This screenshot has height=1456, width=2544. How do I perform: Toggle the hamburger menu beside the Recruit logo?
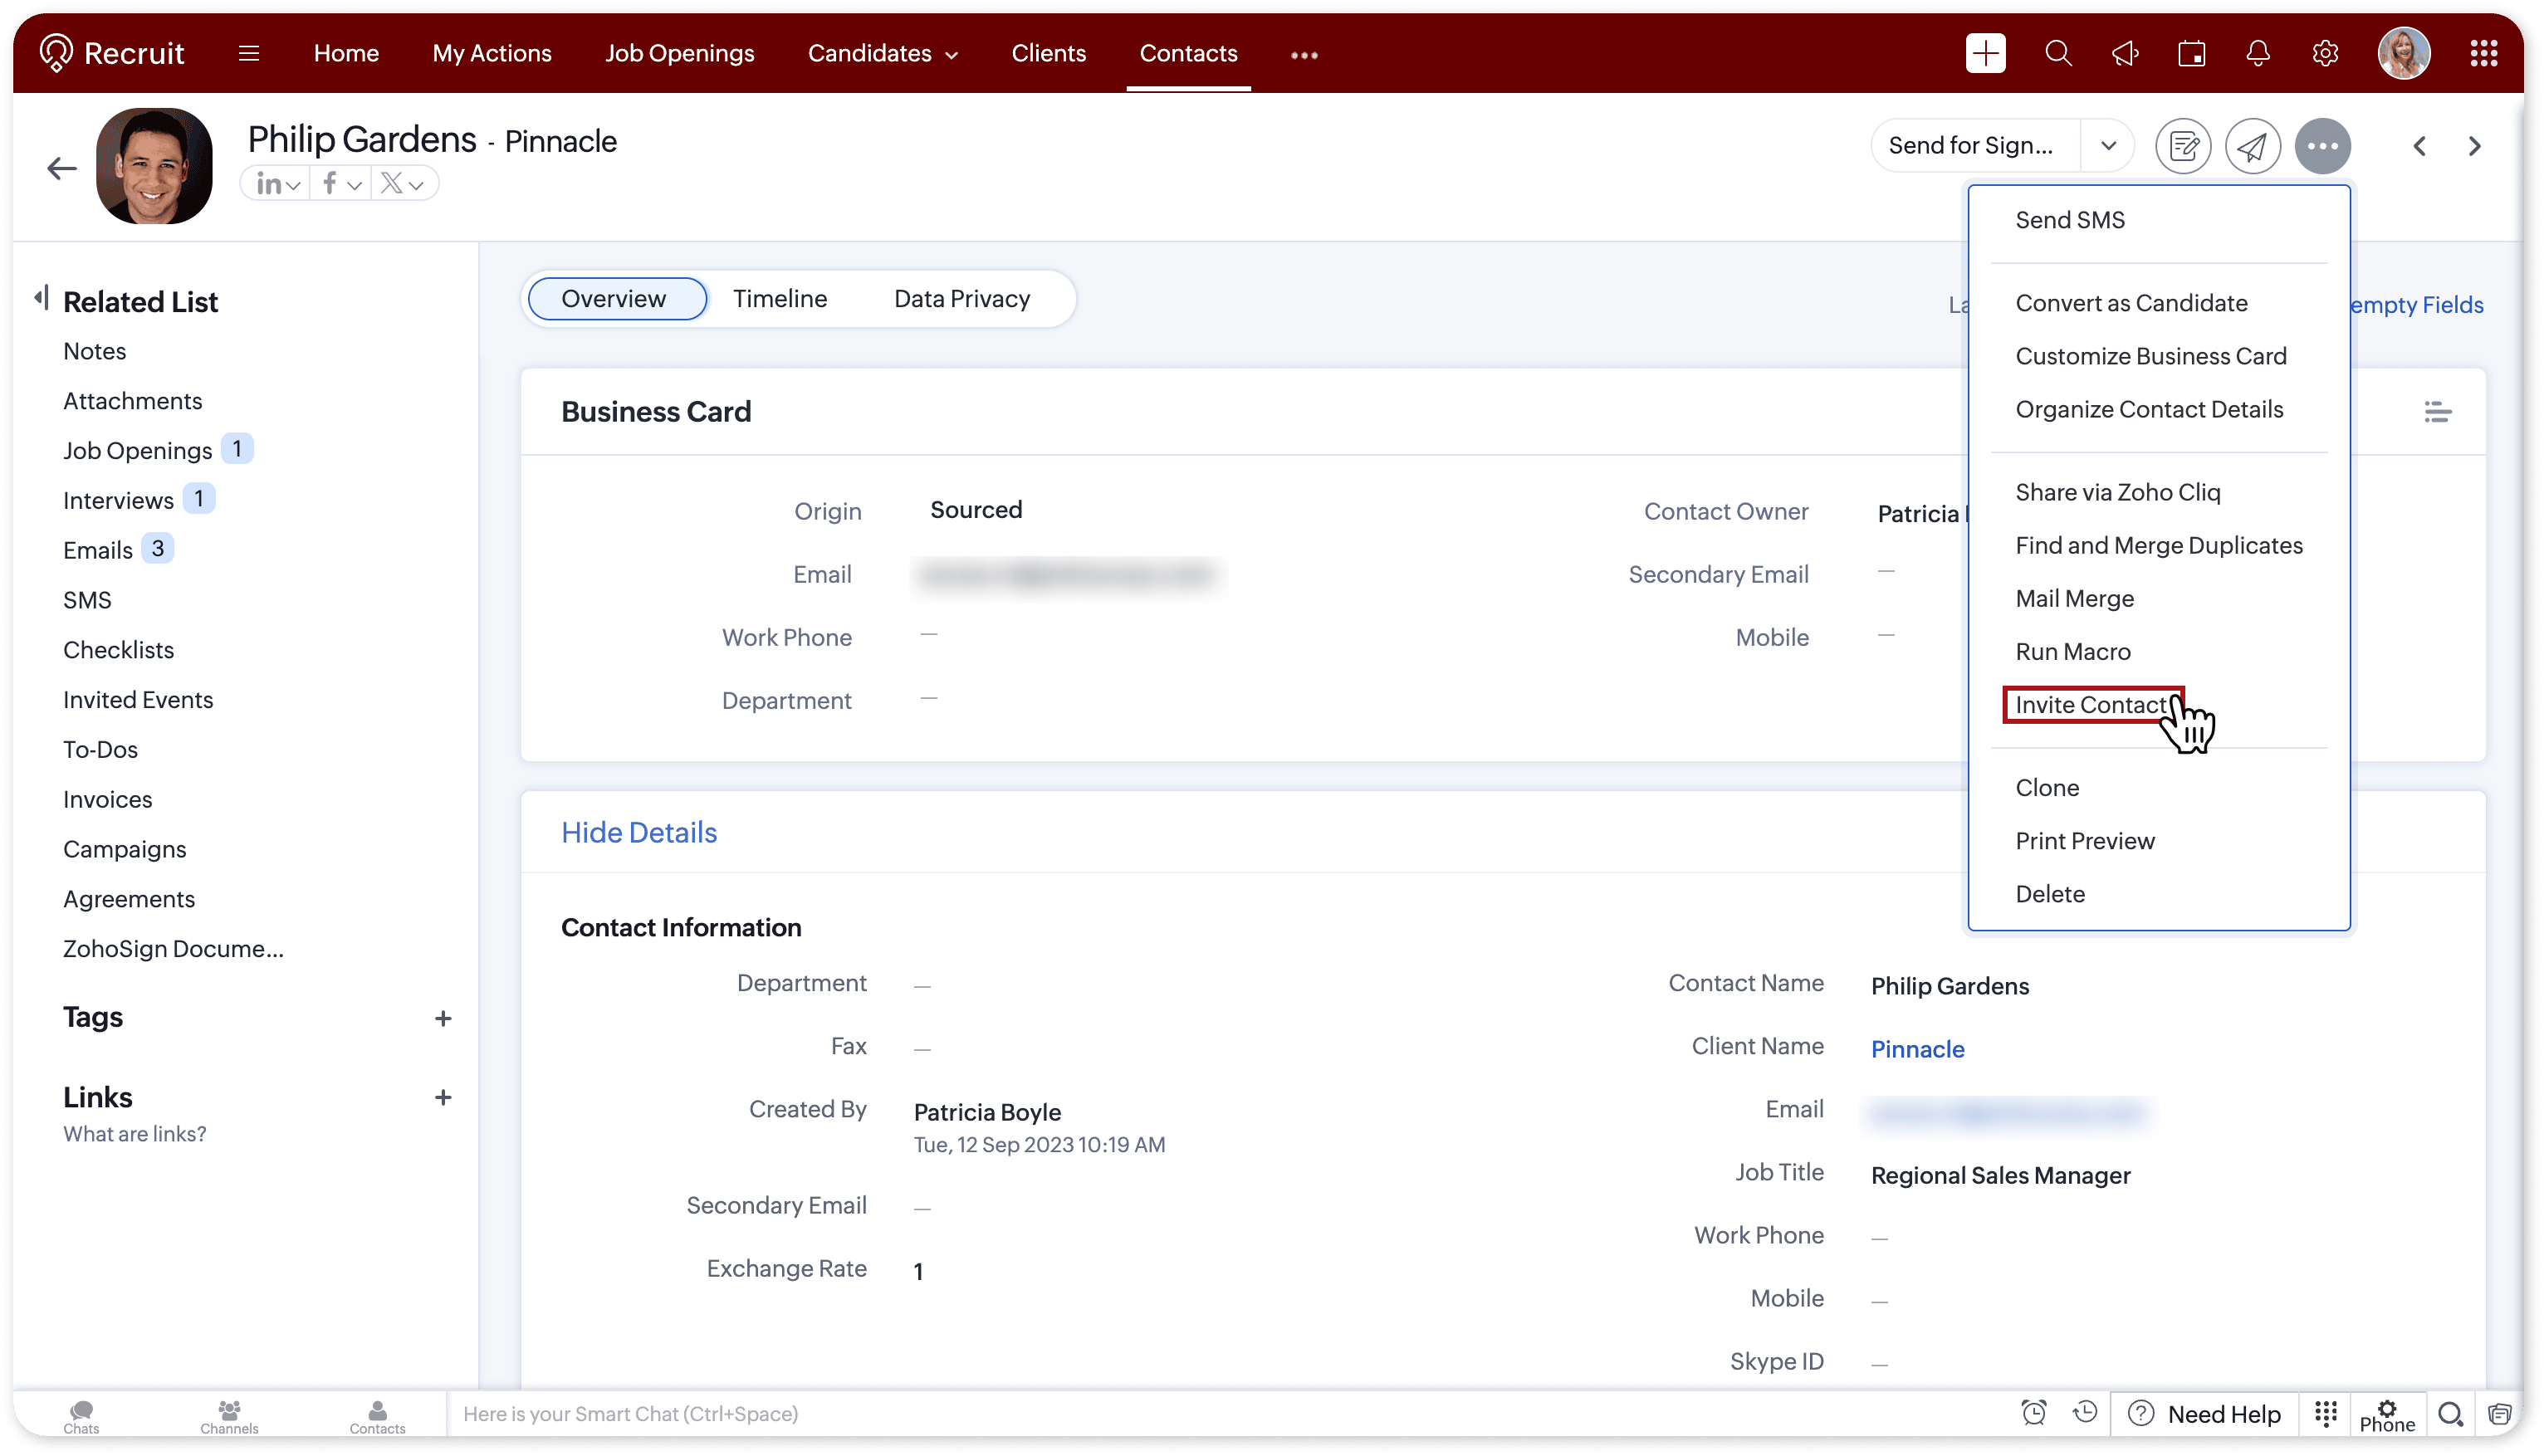tap(249, 53)
